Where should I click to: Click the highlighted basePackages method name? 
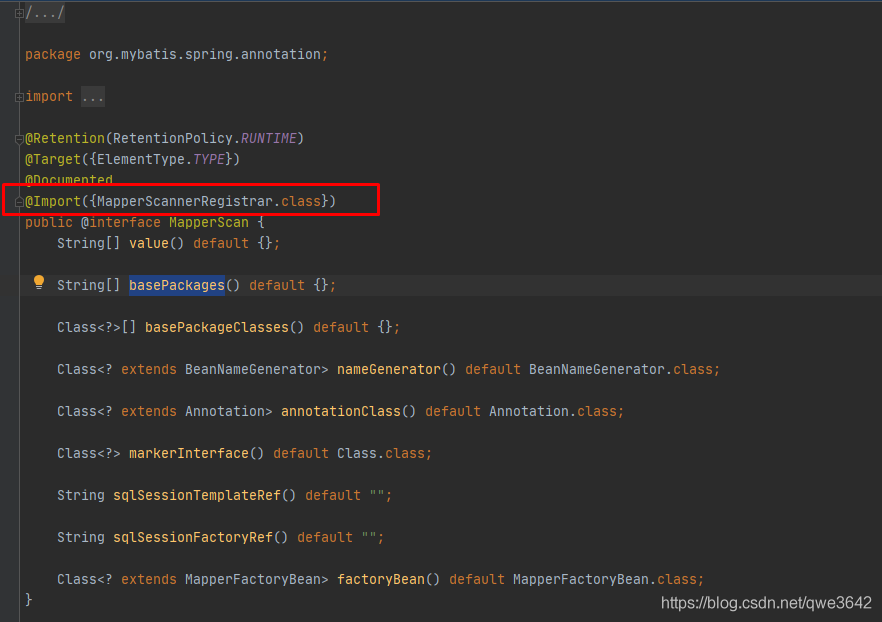point(177,285)
